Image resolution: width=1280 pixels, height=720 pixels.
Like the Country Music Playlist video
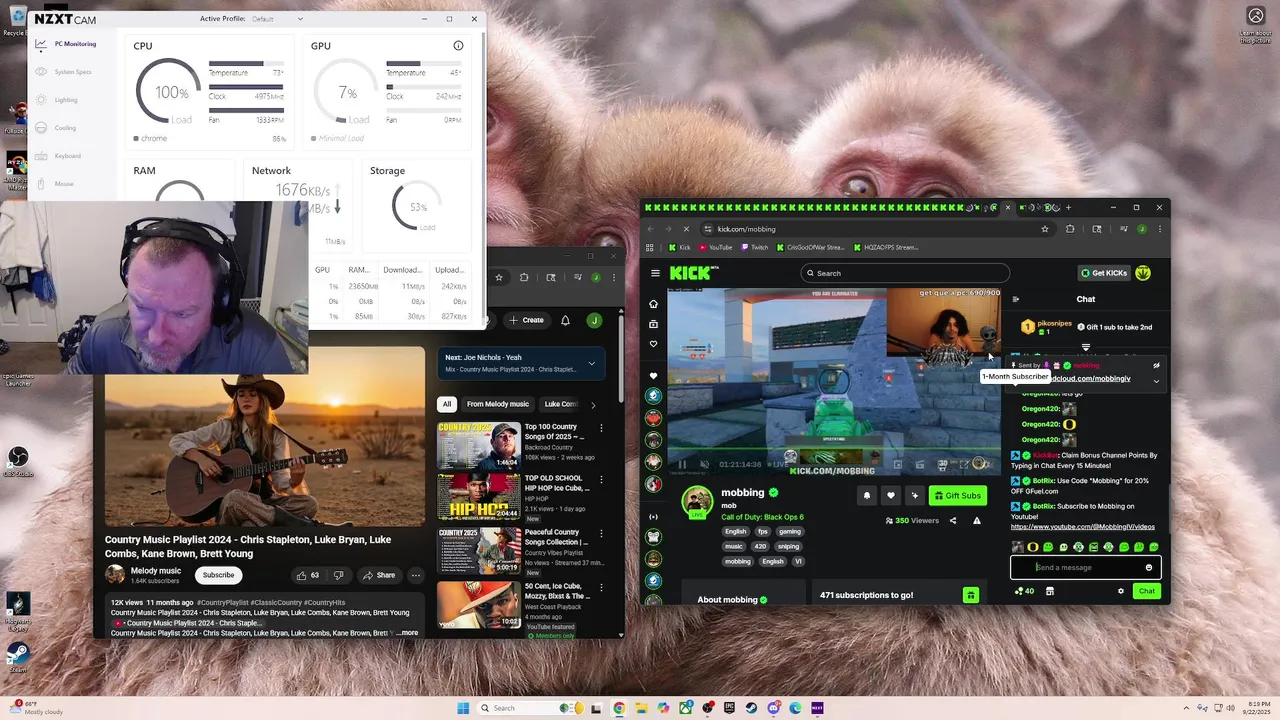[x=308, y=575]
